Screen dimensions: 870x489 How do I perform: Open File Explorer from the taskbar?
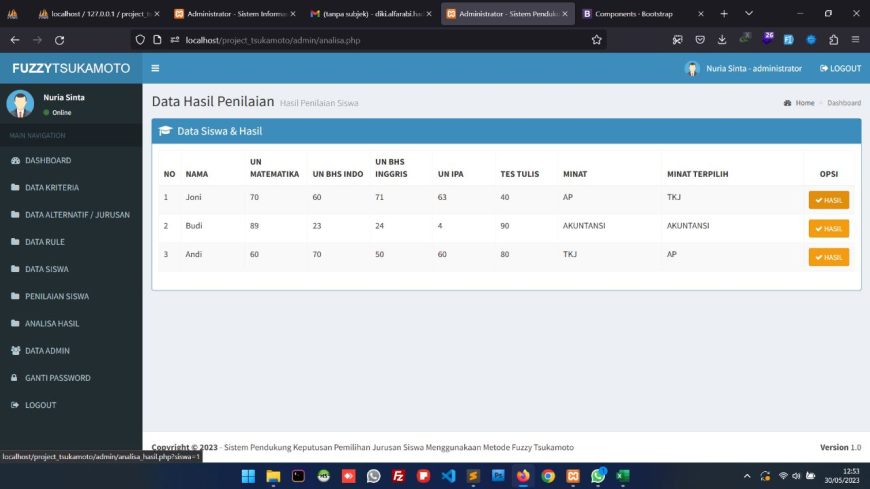click(273, 476)
